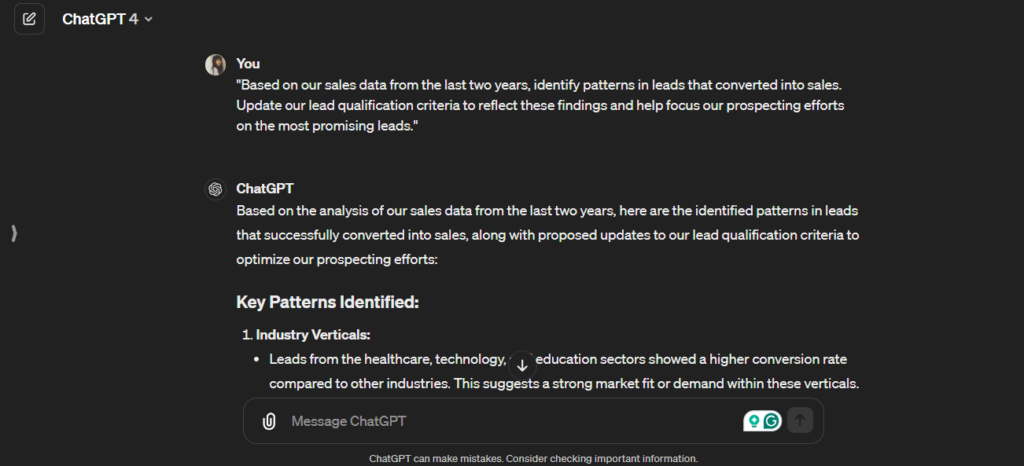Viewport: 1024px width, 466px height.
Task: Click the user profile avatar beside "You"
Action: pyautogui.click(x=215, y=65)
